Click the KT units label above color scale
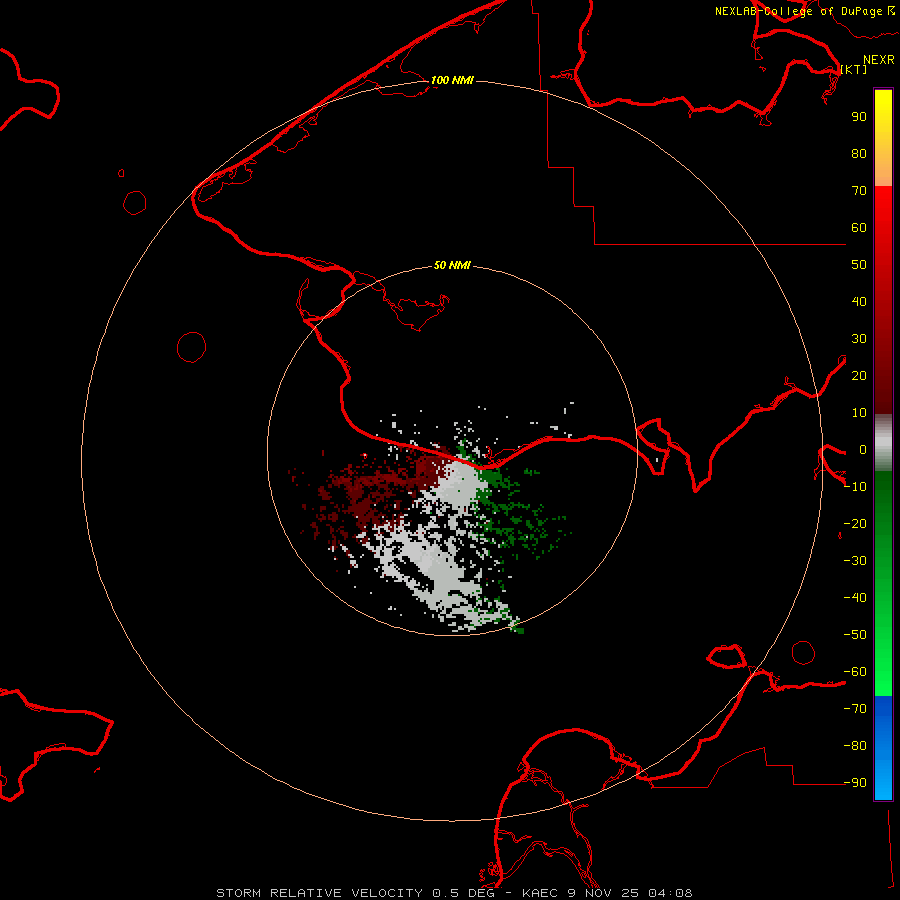900x900 pixels. (854, 69)
